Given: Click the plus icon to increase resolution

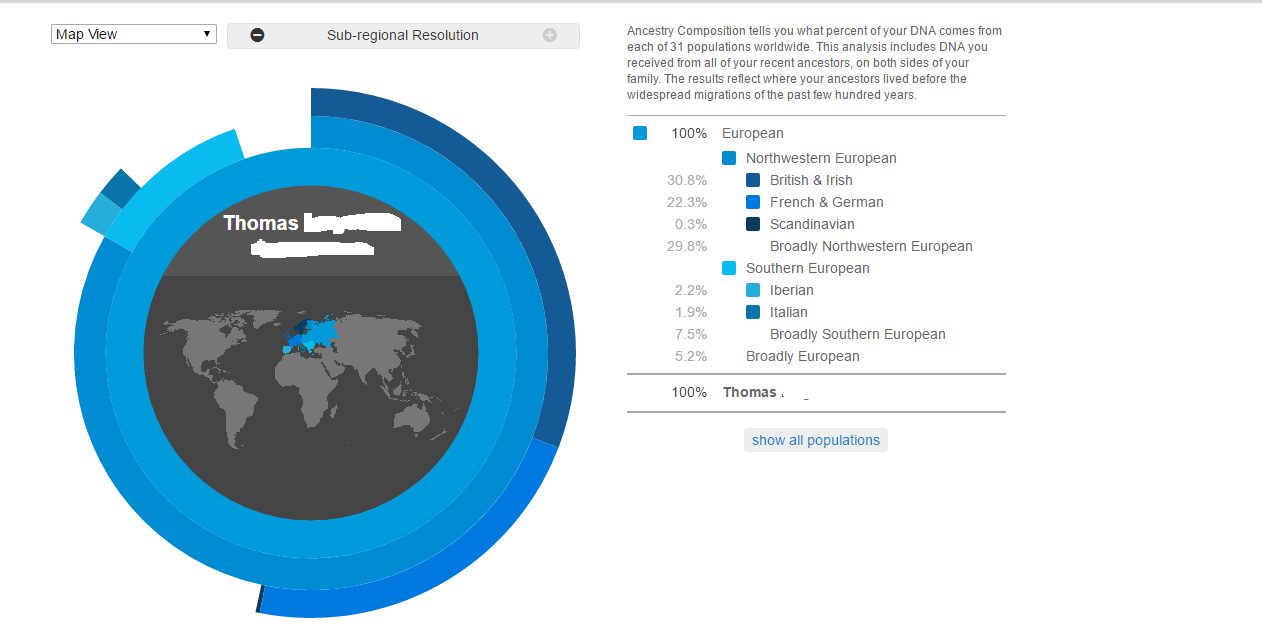Looking at the screenshot, I should (550, 35).
